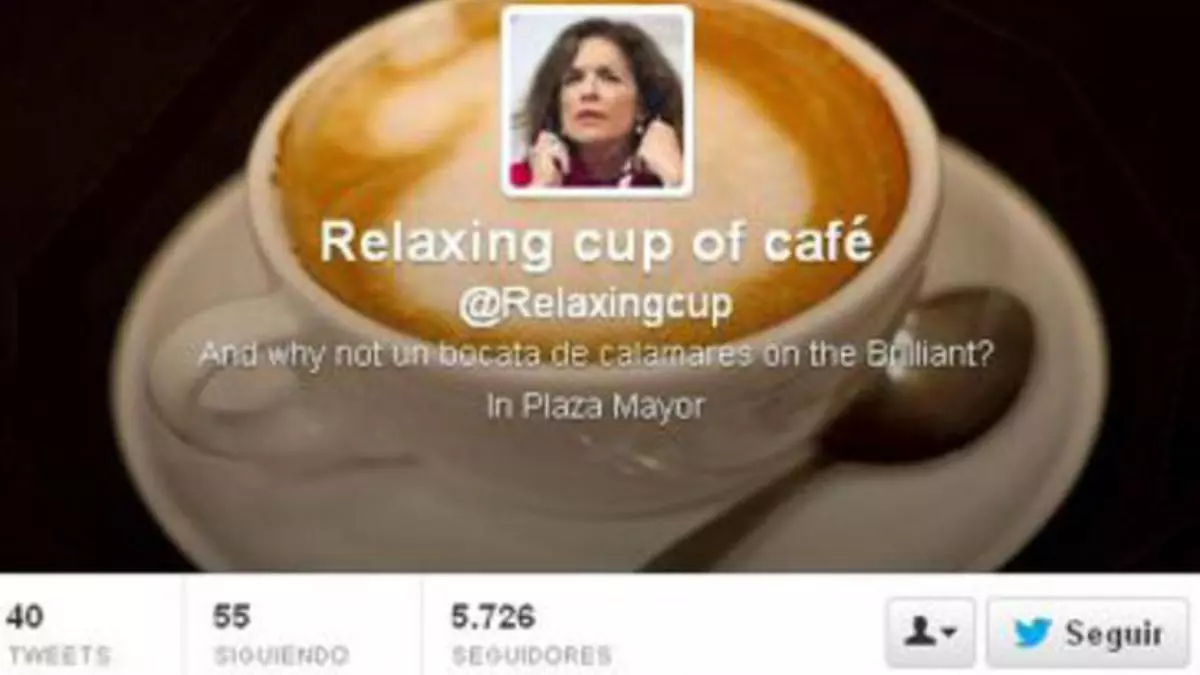This screenshot has width=1200, height=675.
Task: Open the SIGUIENDO label tab
Action: (281, 656)
